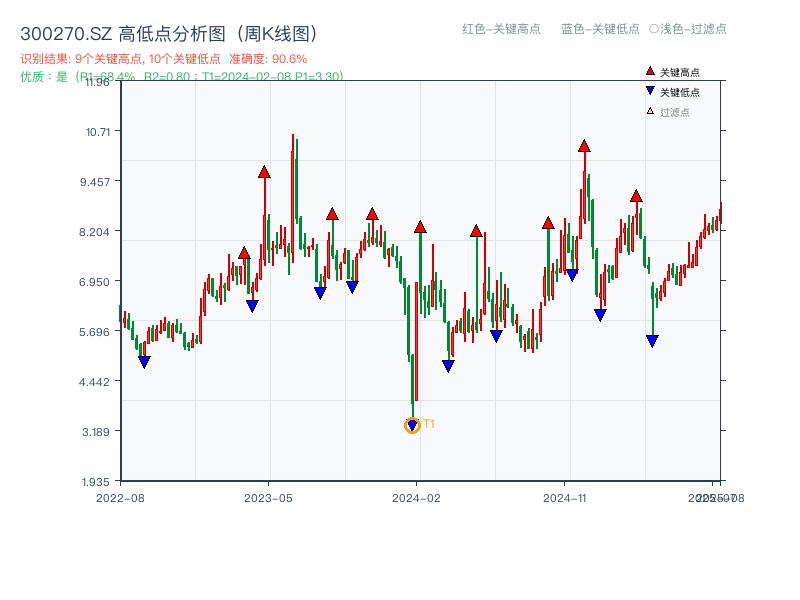The image size is (800, 600).
Task: Click the pale 过滤点 triangle legend icon
Action: (649, 110)
